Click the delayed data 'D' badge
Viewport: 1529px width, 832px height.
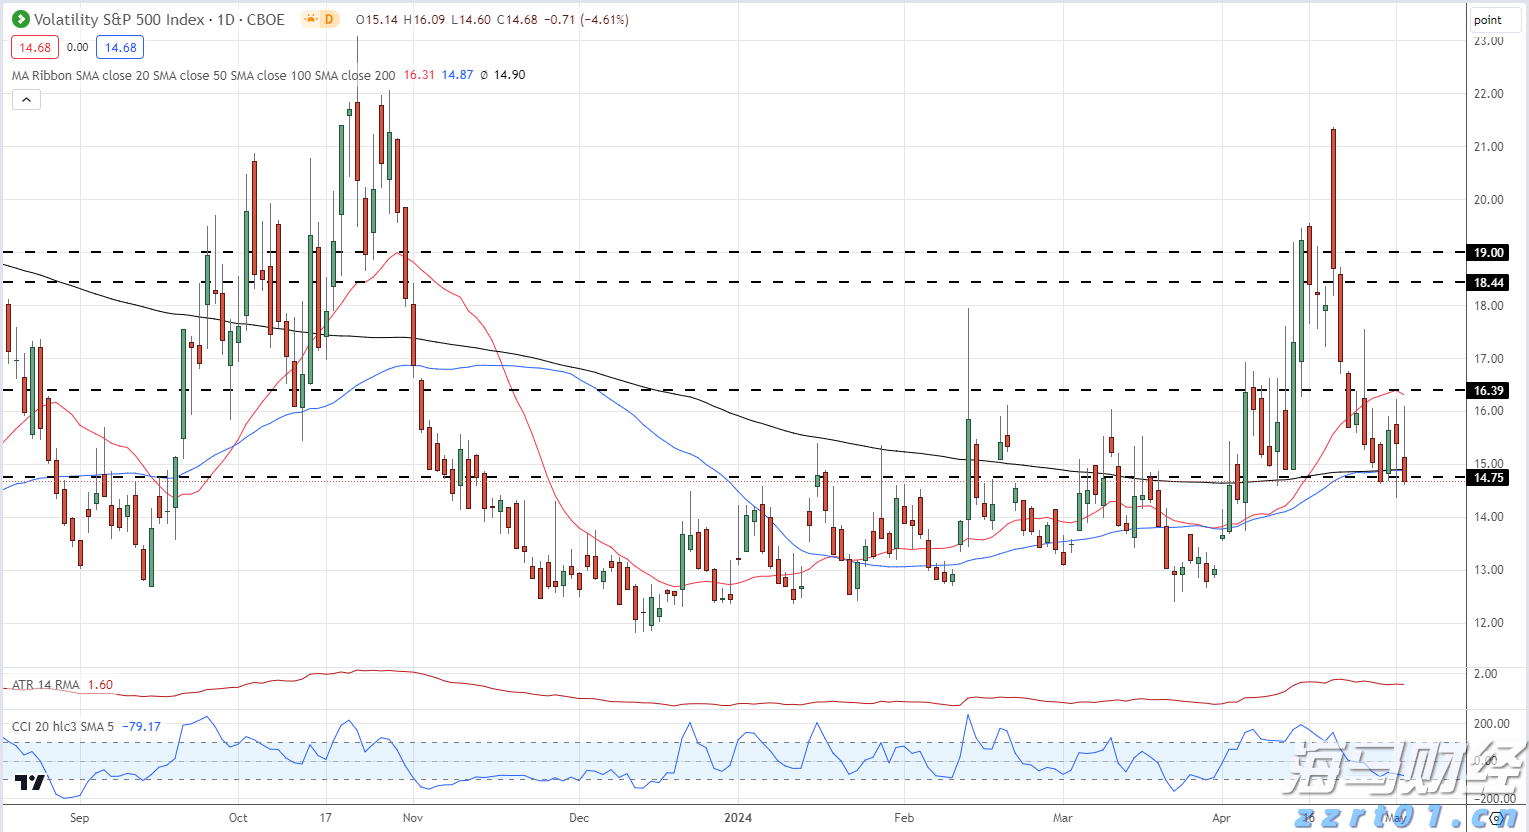click(329, 19)
